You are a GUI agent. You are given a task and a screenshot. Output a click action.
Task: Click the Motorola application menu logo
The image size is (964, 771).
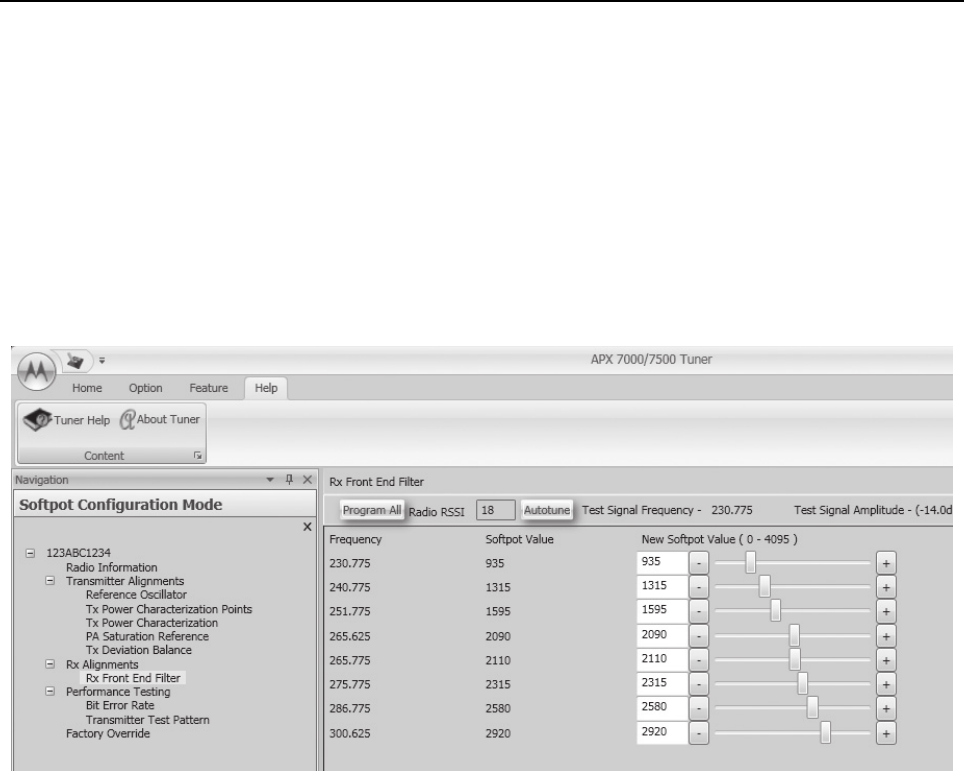coord(36,371)
